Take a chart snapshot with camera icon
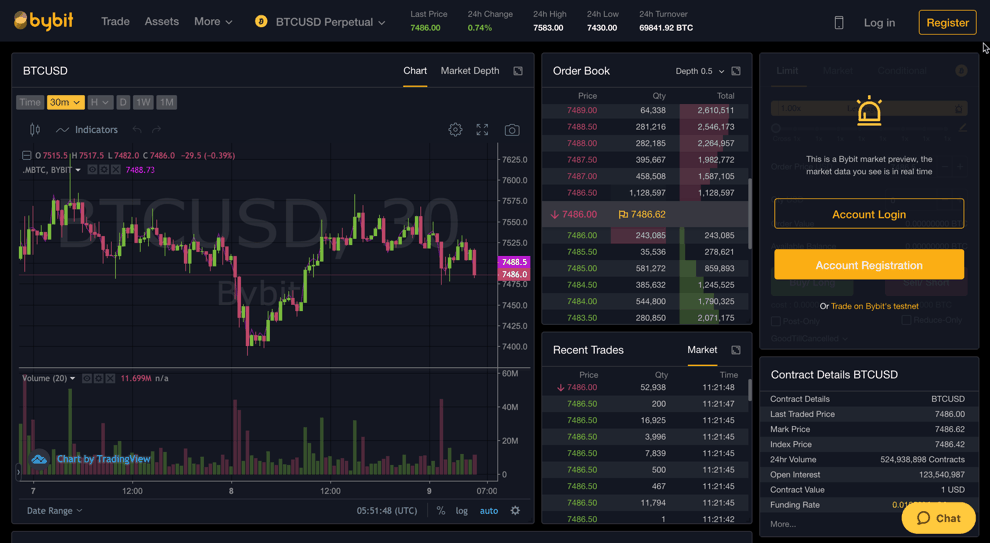Screen dimensions: 990x543 tap(512, 130)
